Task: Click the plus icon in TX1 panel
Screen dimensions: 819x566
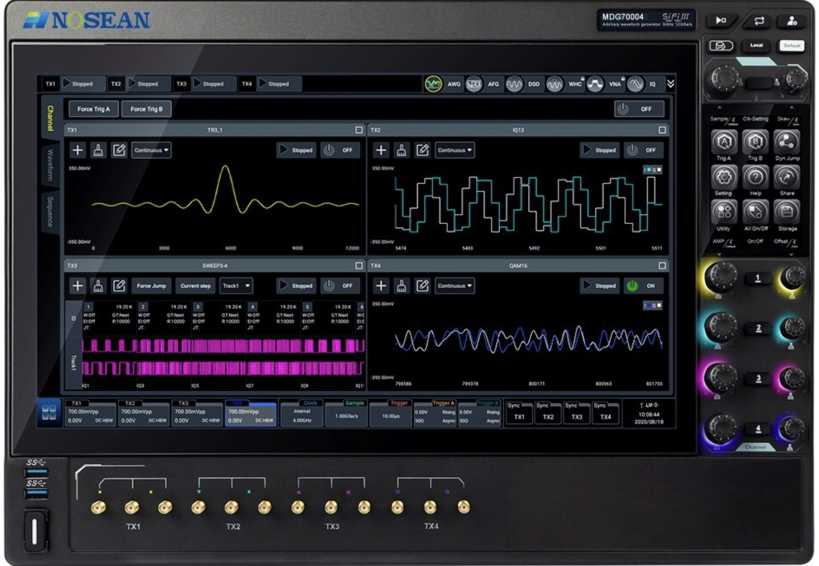Action: click(x=77, y=150)
